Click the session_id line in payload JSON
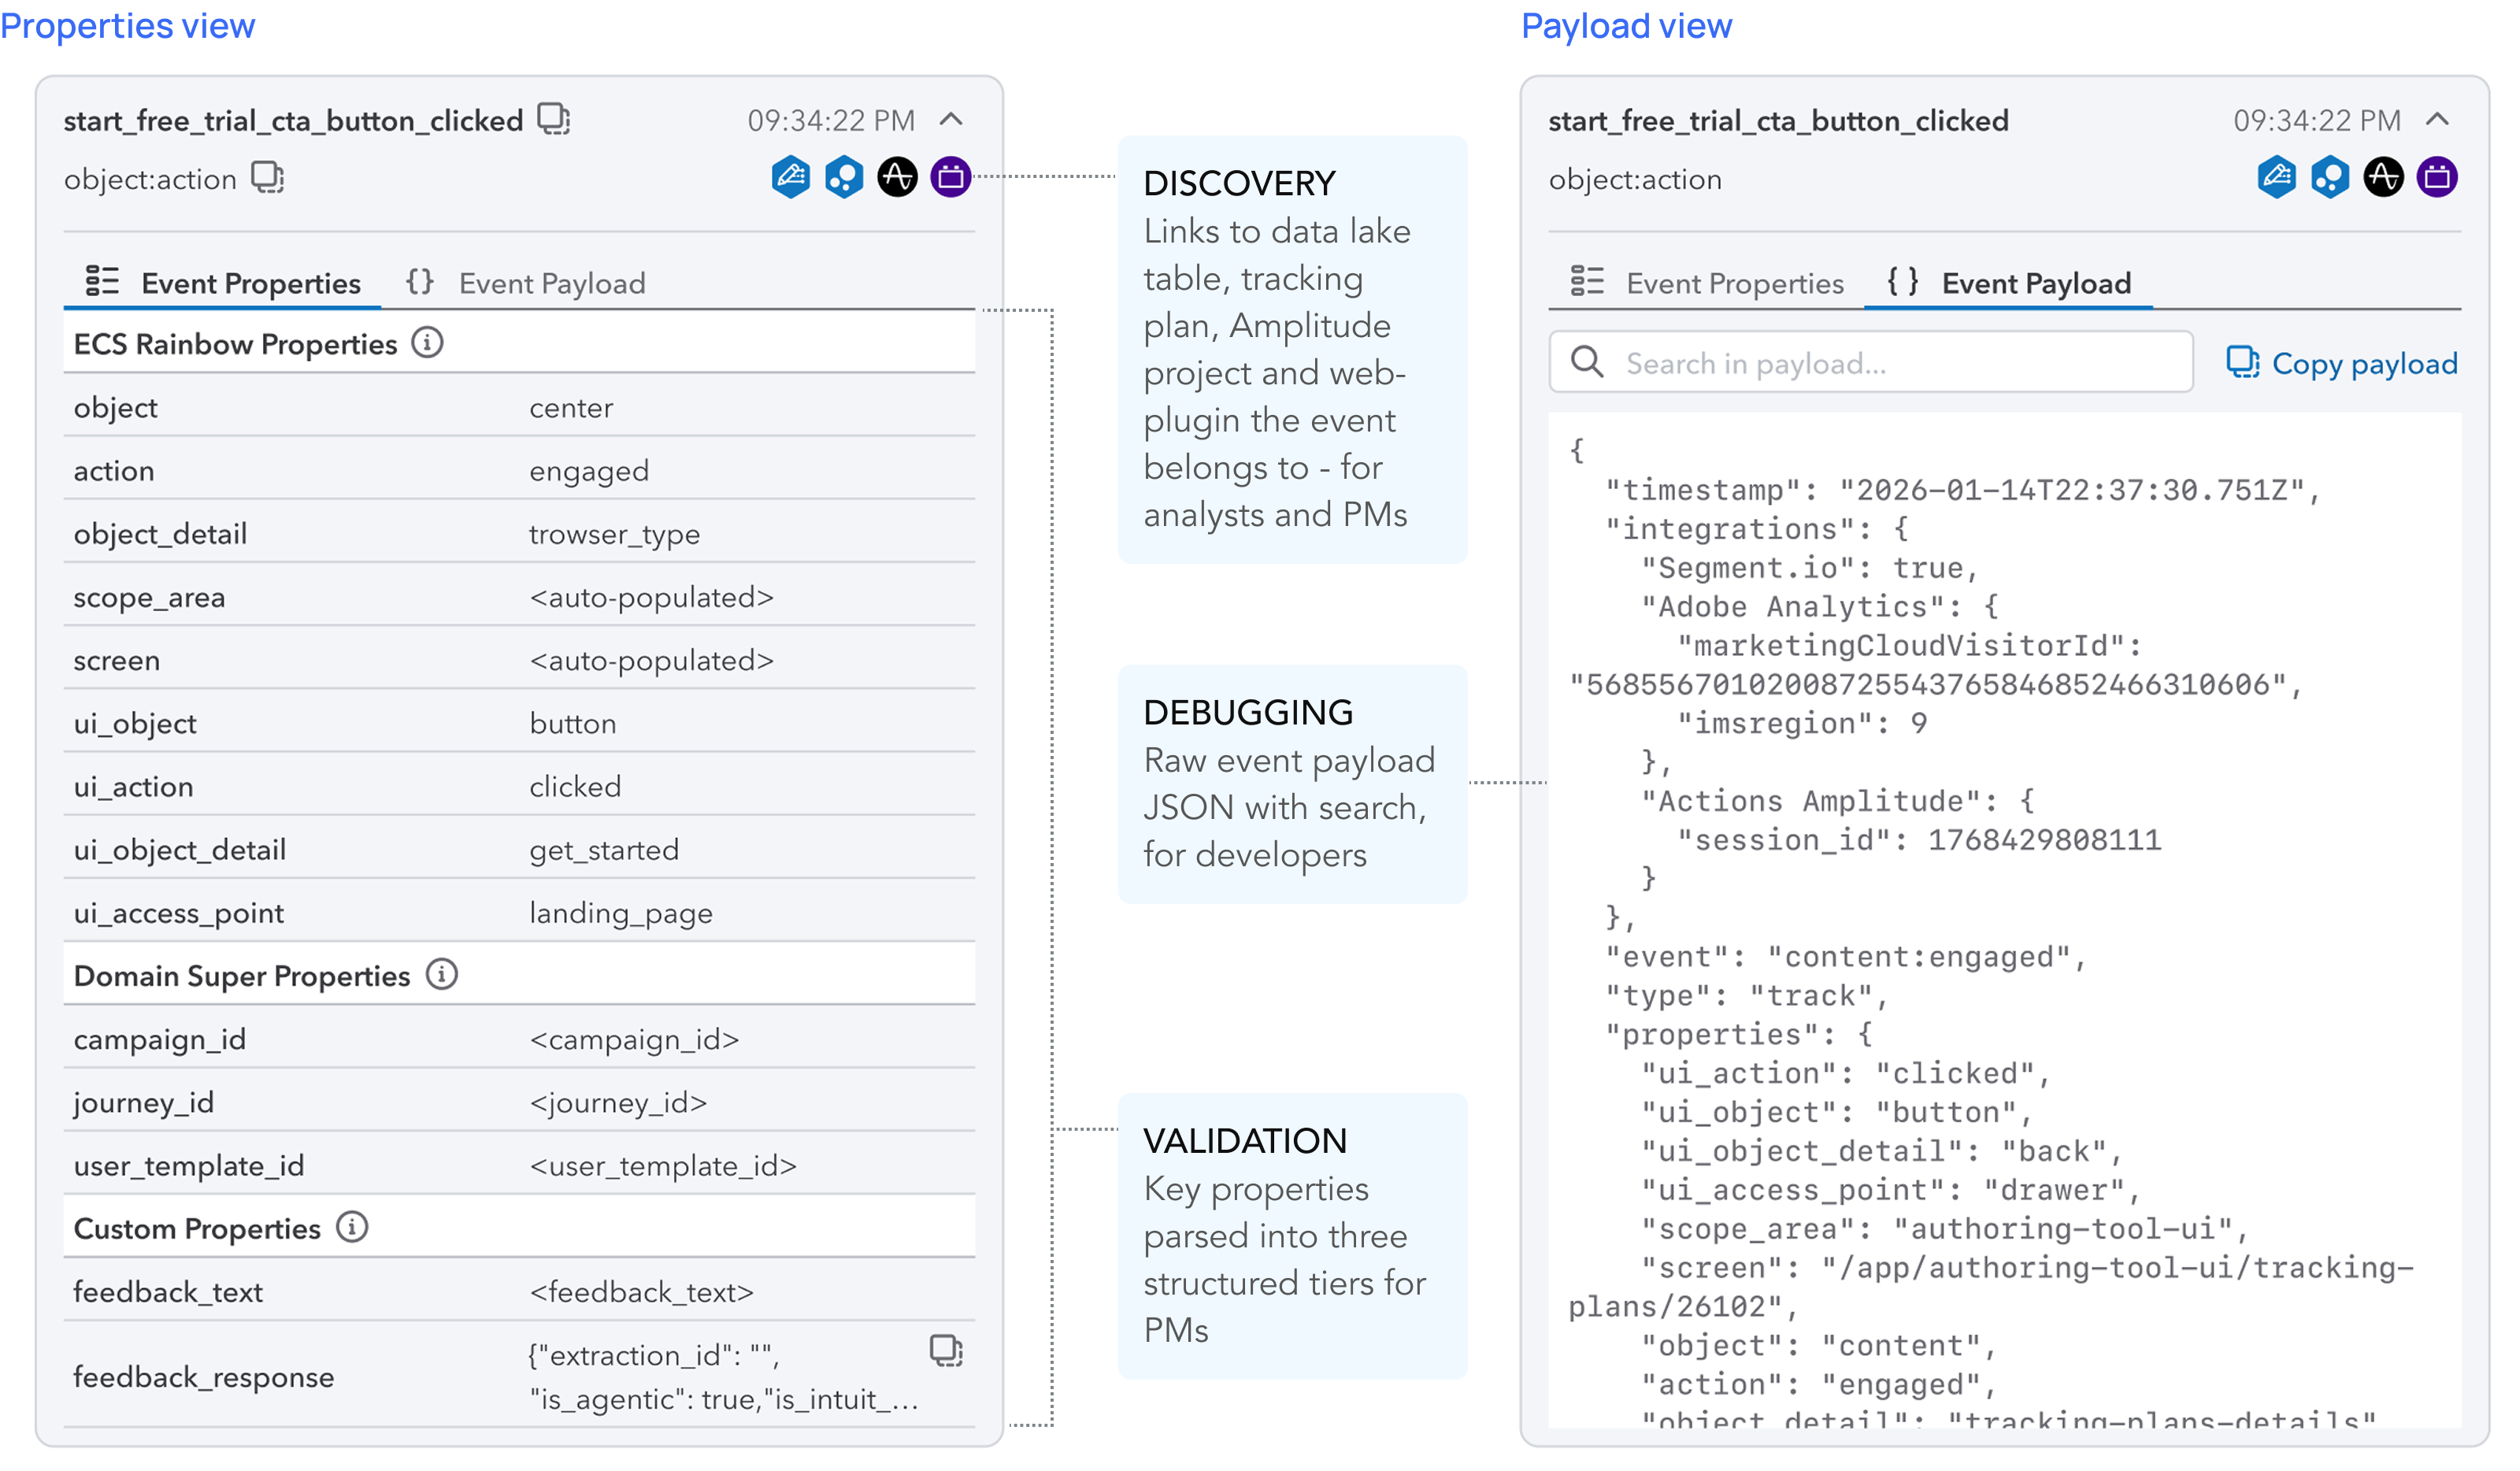The image size is (2520, 1471). [1919, 840]
